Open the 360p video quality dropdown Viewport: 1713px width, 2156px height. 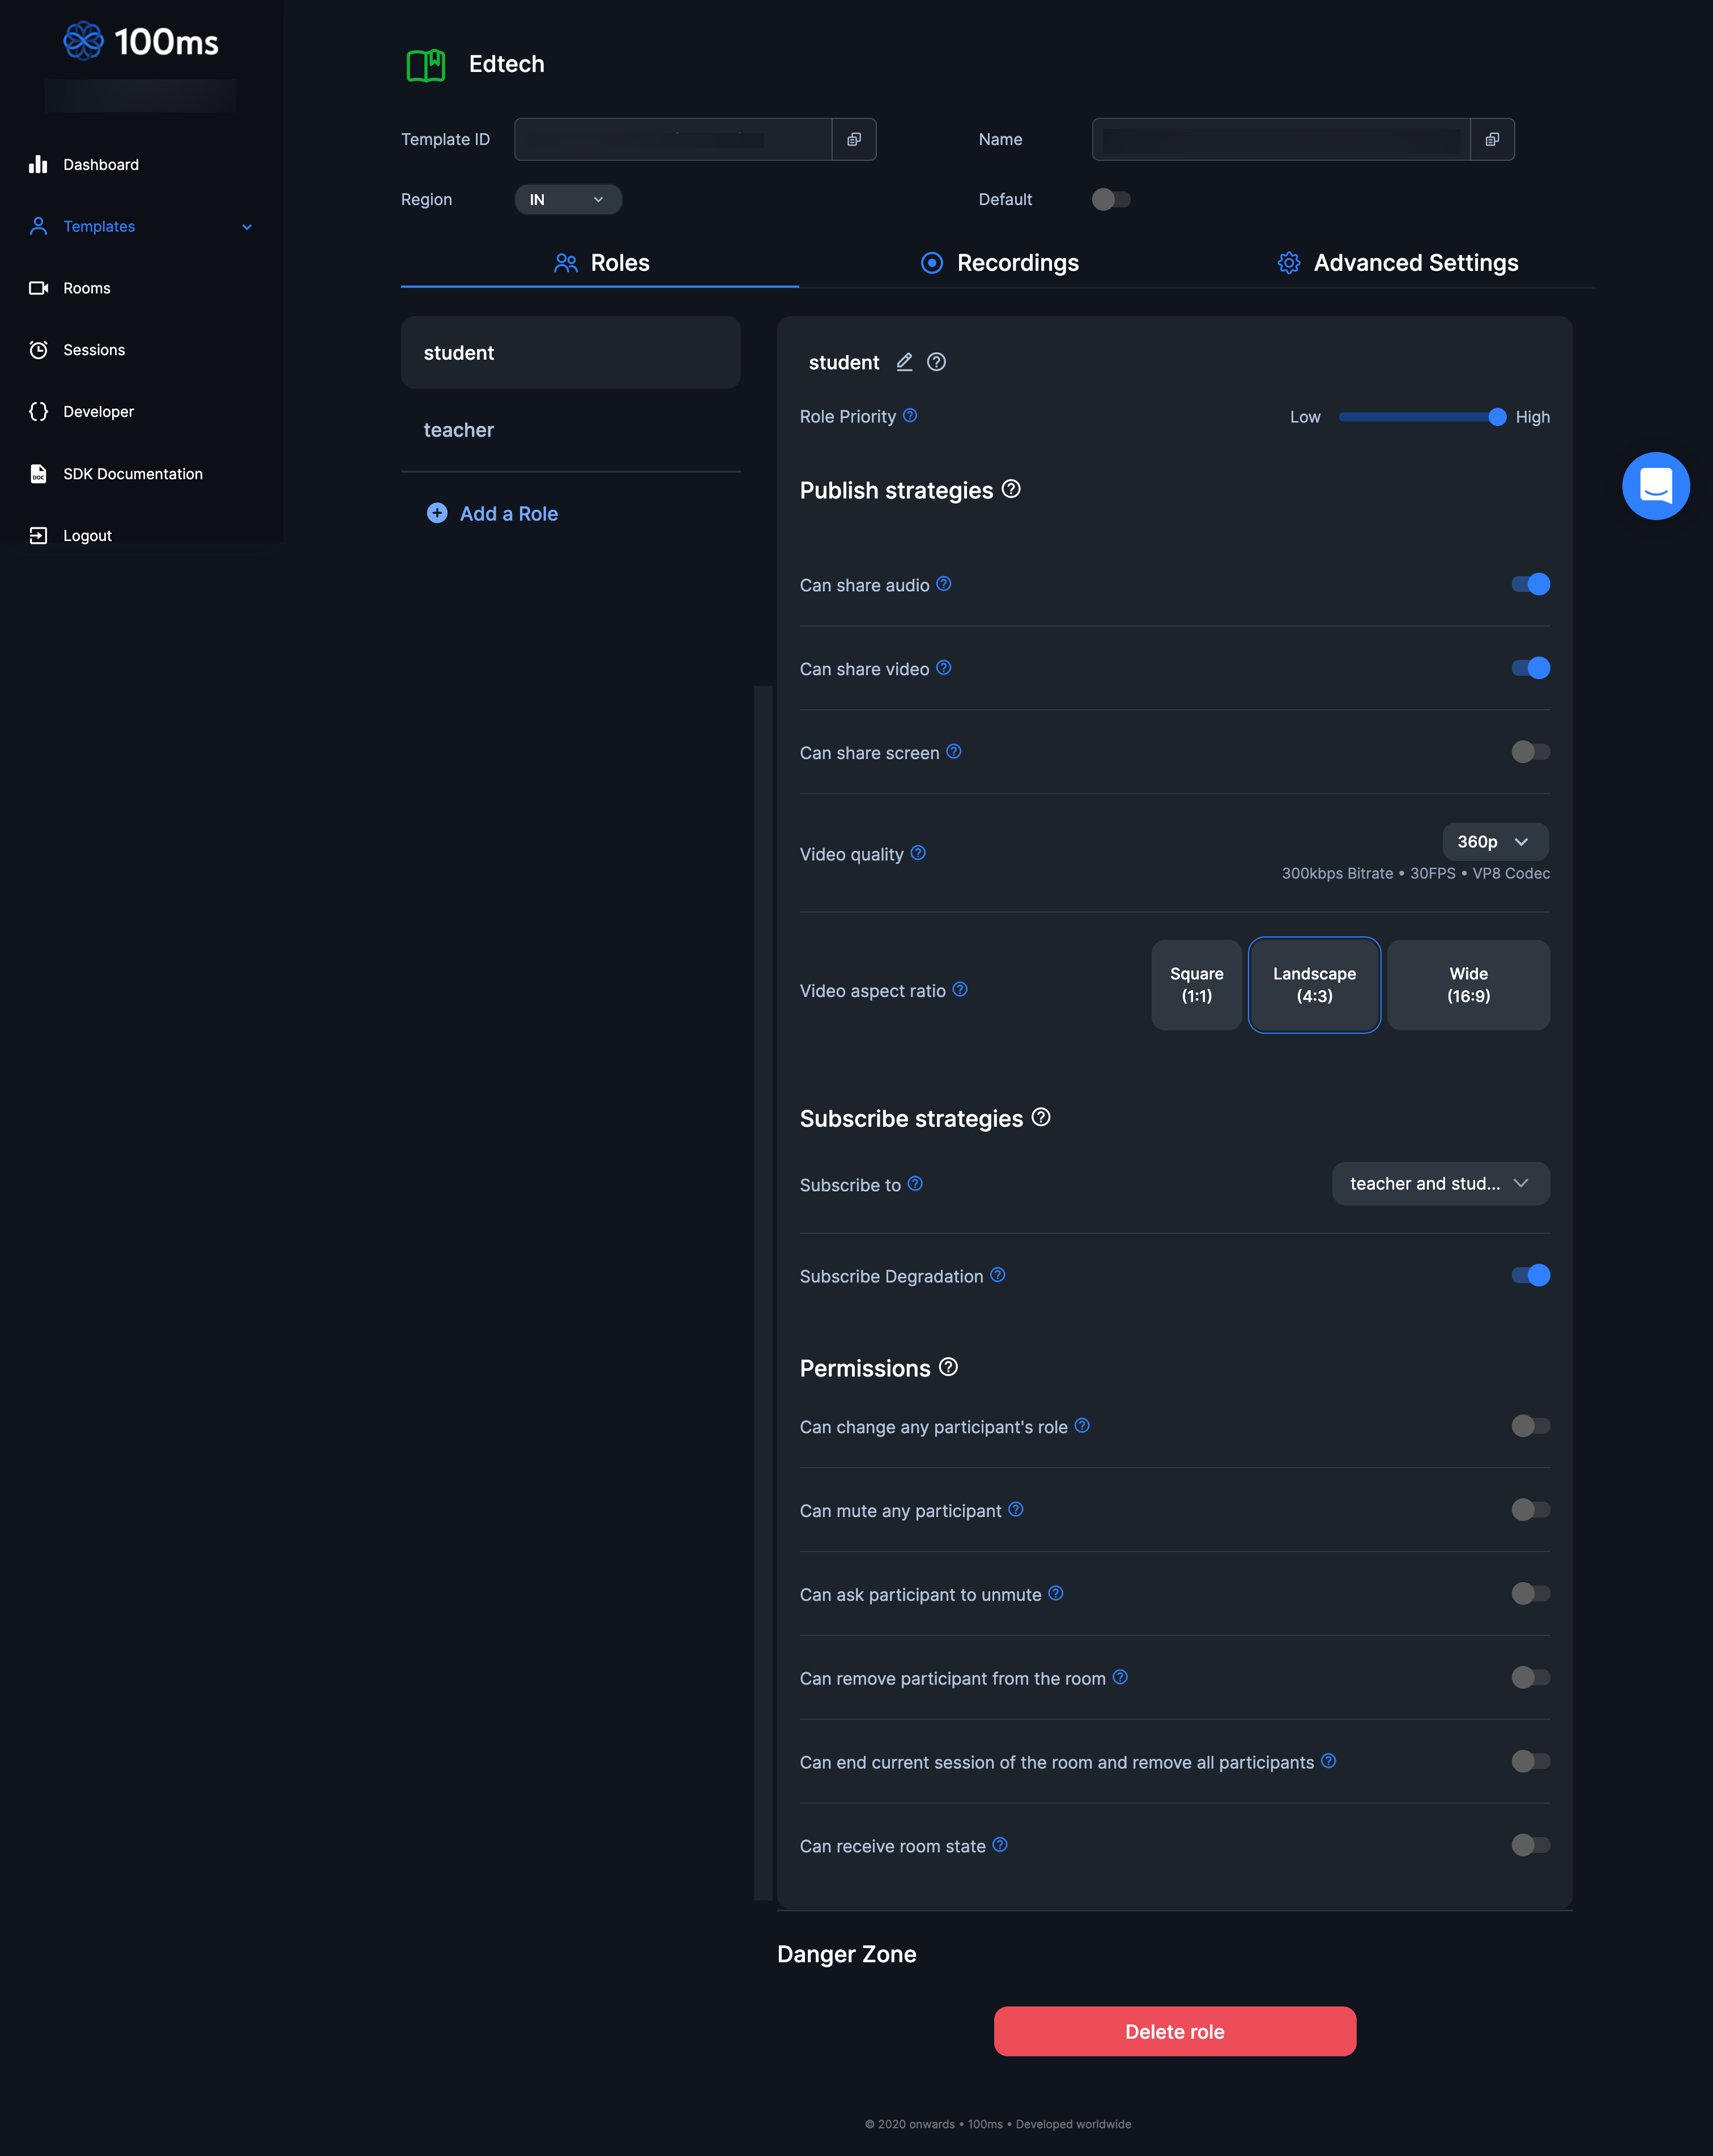[1494, 842]
